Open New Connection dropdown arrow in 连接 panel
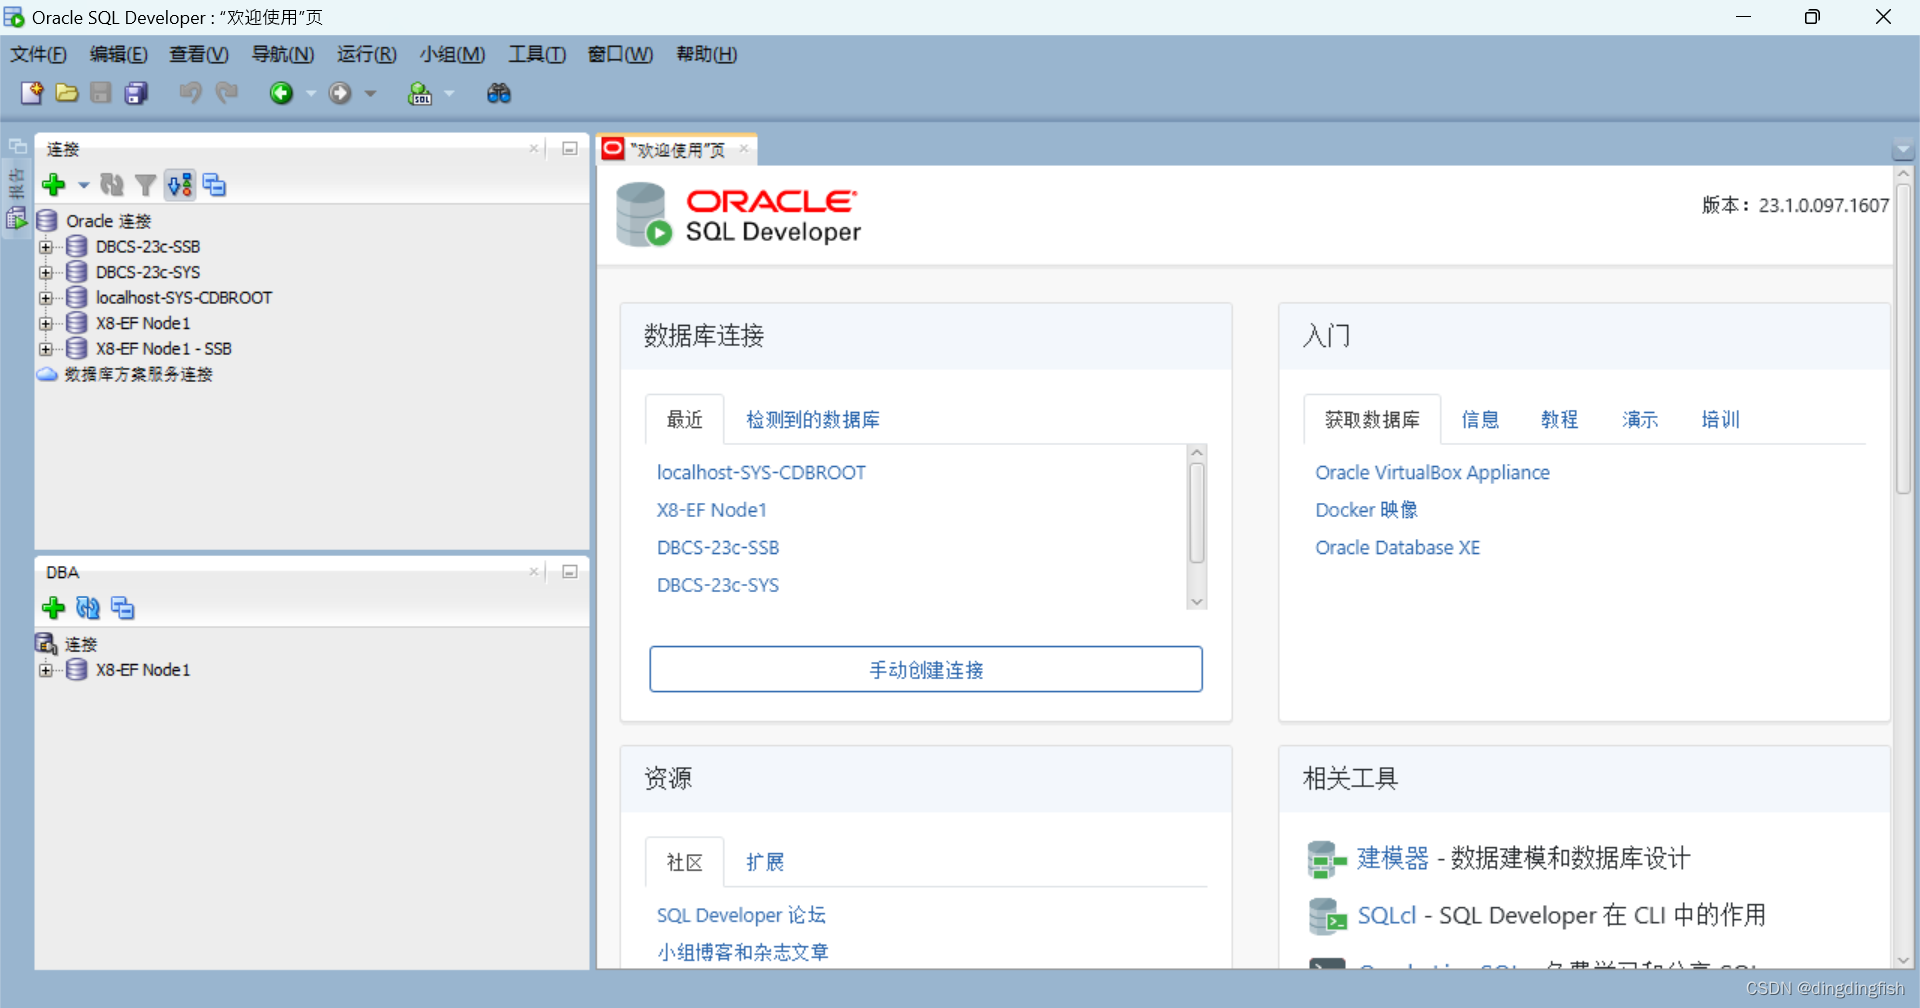This screenshot has height=1008, width=1920. (83, 185)
